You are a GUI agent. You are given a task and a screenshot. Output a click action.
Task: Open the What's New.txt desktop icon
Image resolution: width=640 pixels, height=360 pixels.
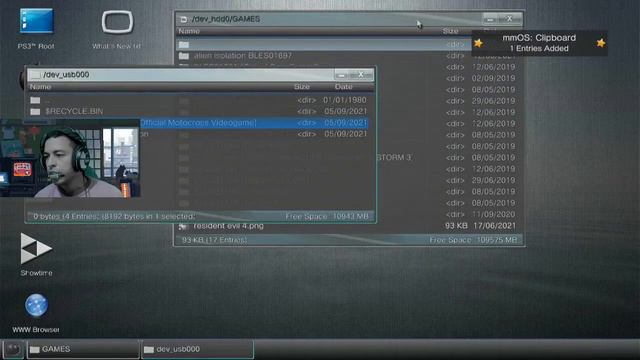[x=117, y=28]
